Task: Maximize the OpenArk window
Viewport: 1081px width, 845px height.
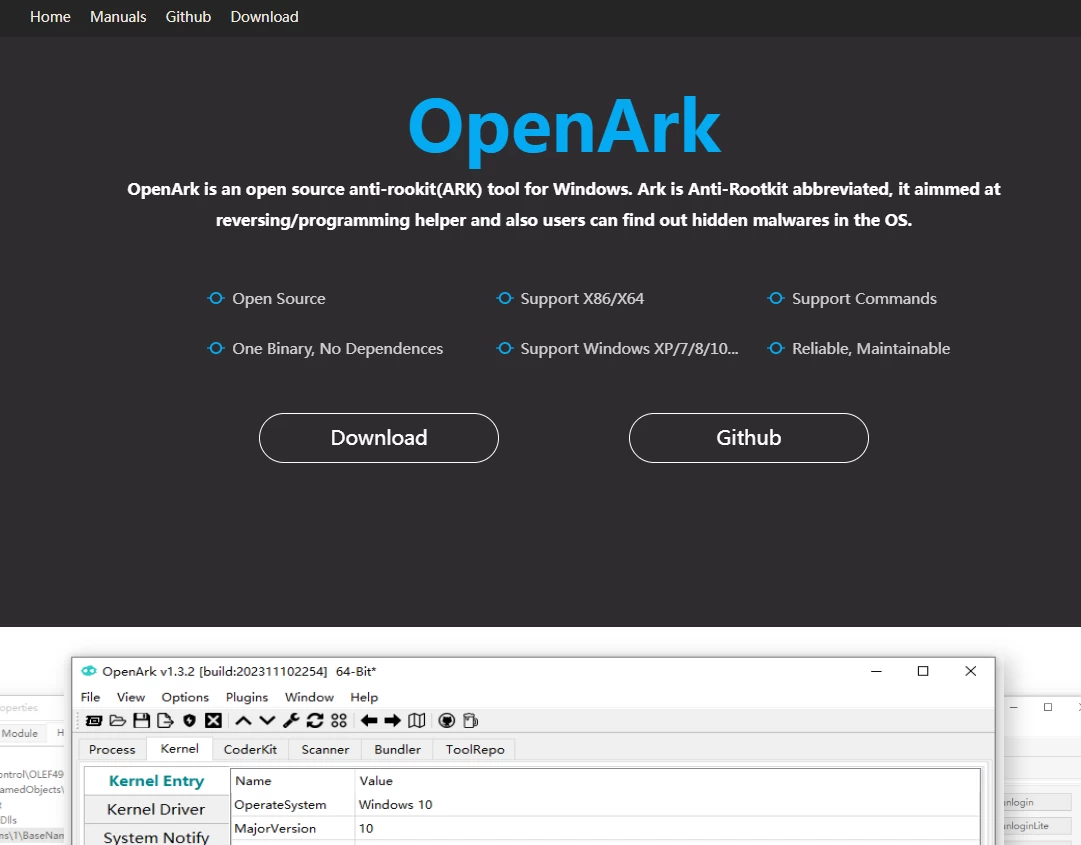Action: tap(923, 671)
